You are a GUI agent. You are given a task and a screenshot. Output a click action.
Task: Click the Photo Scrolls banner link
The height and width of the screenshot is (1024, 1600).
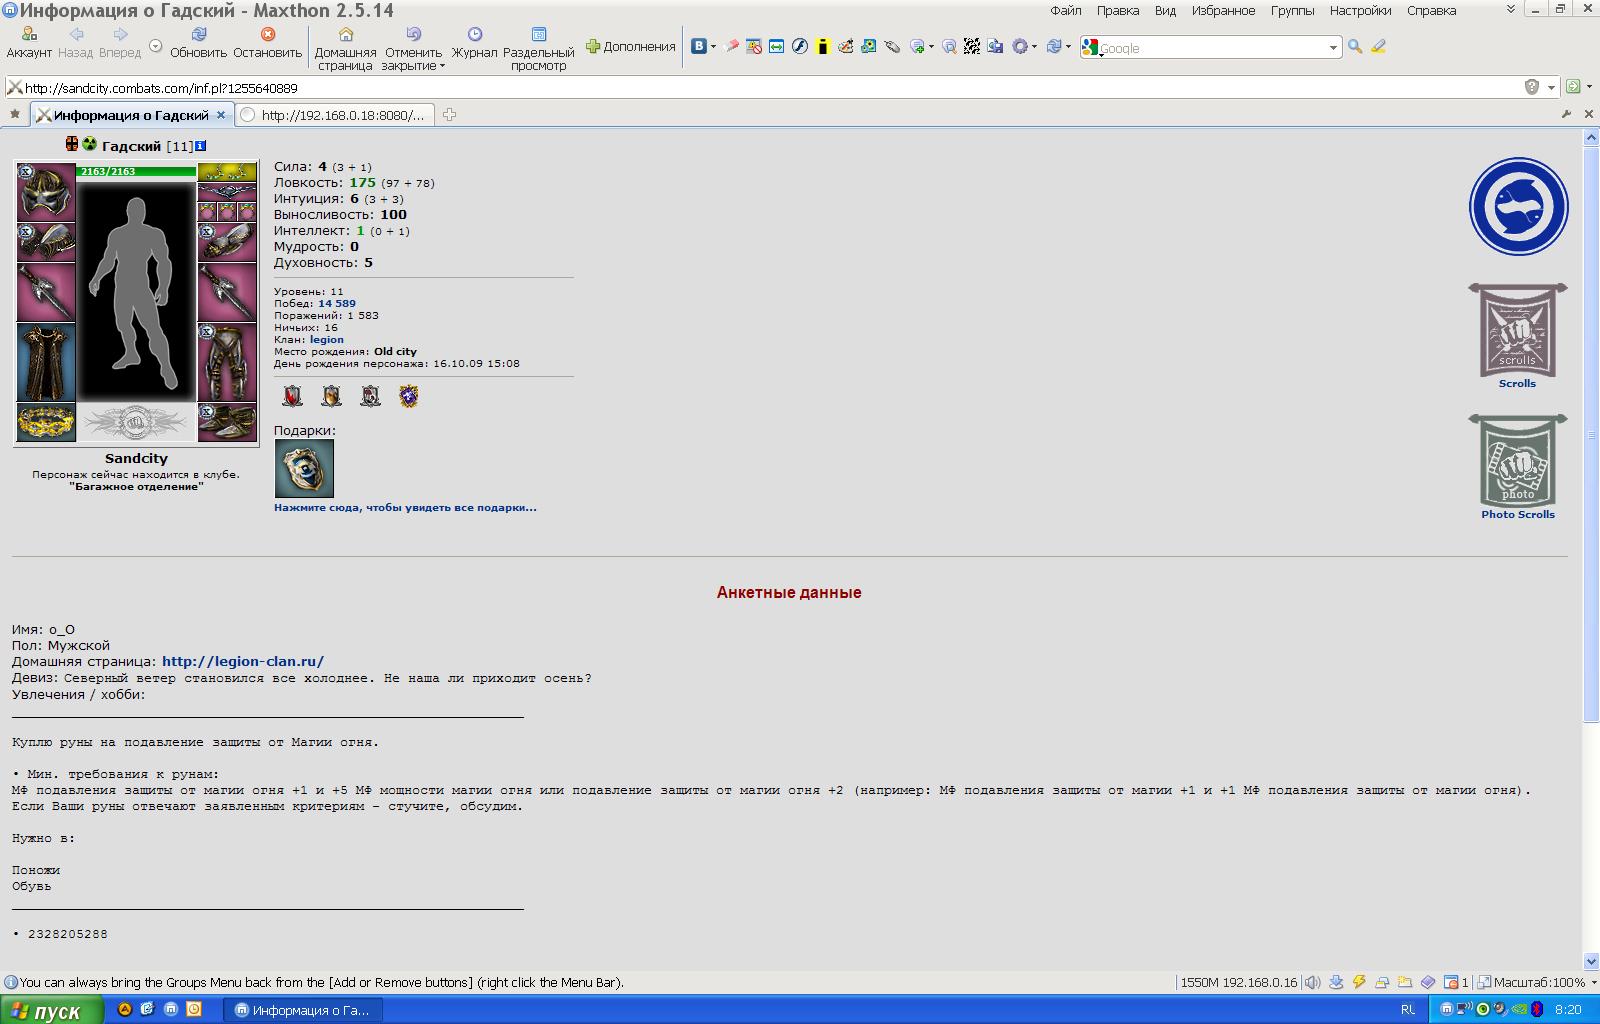[1517, 467]
